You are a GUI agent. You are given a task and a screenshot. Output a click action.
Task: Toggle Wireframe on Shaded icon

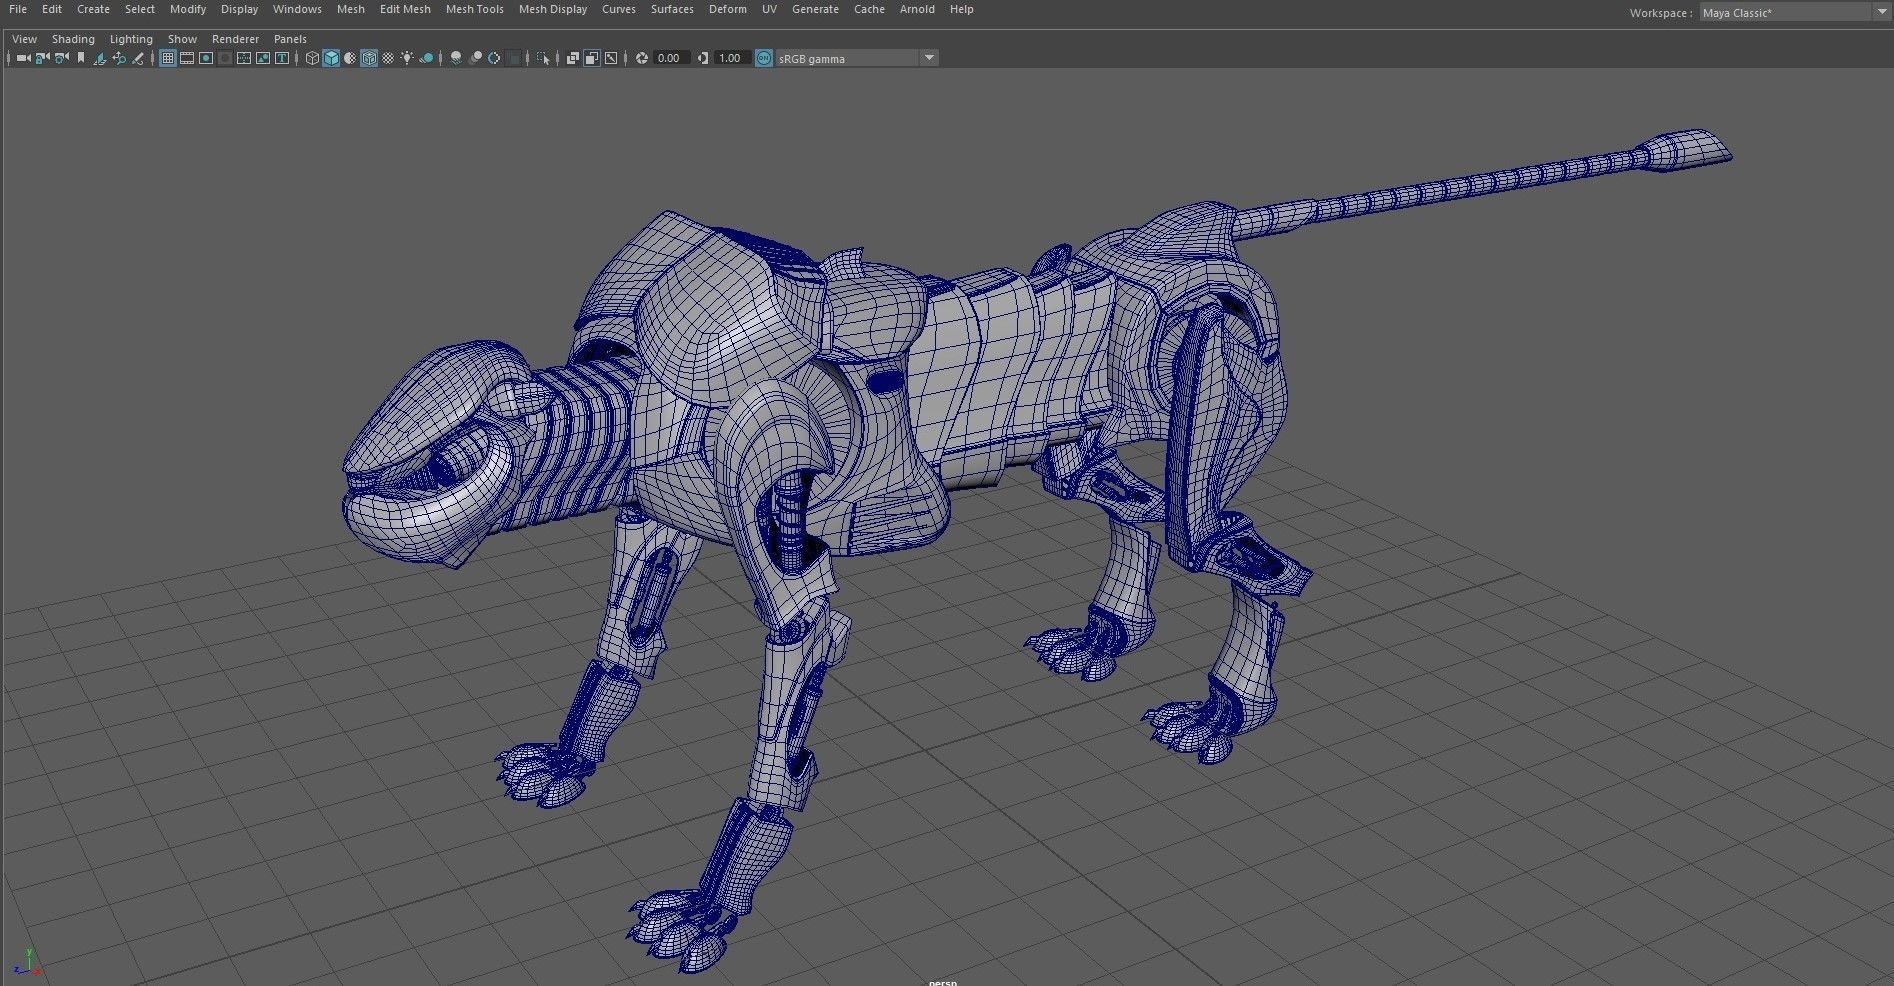tap(369, 58)
